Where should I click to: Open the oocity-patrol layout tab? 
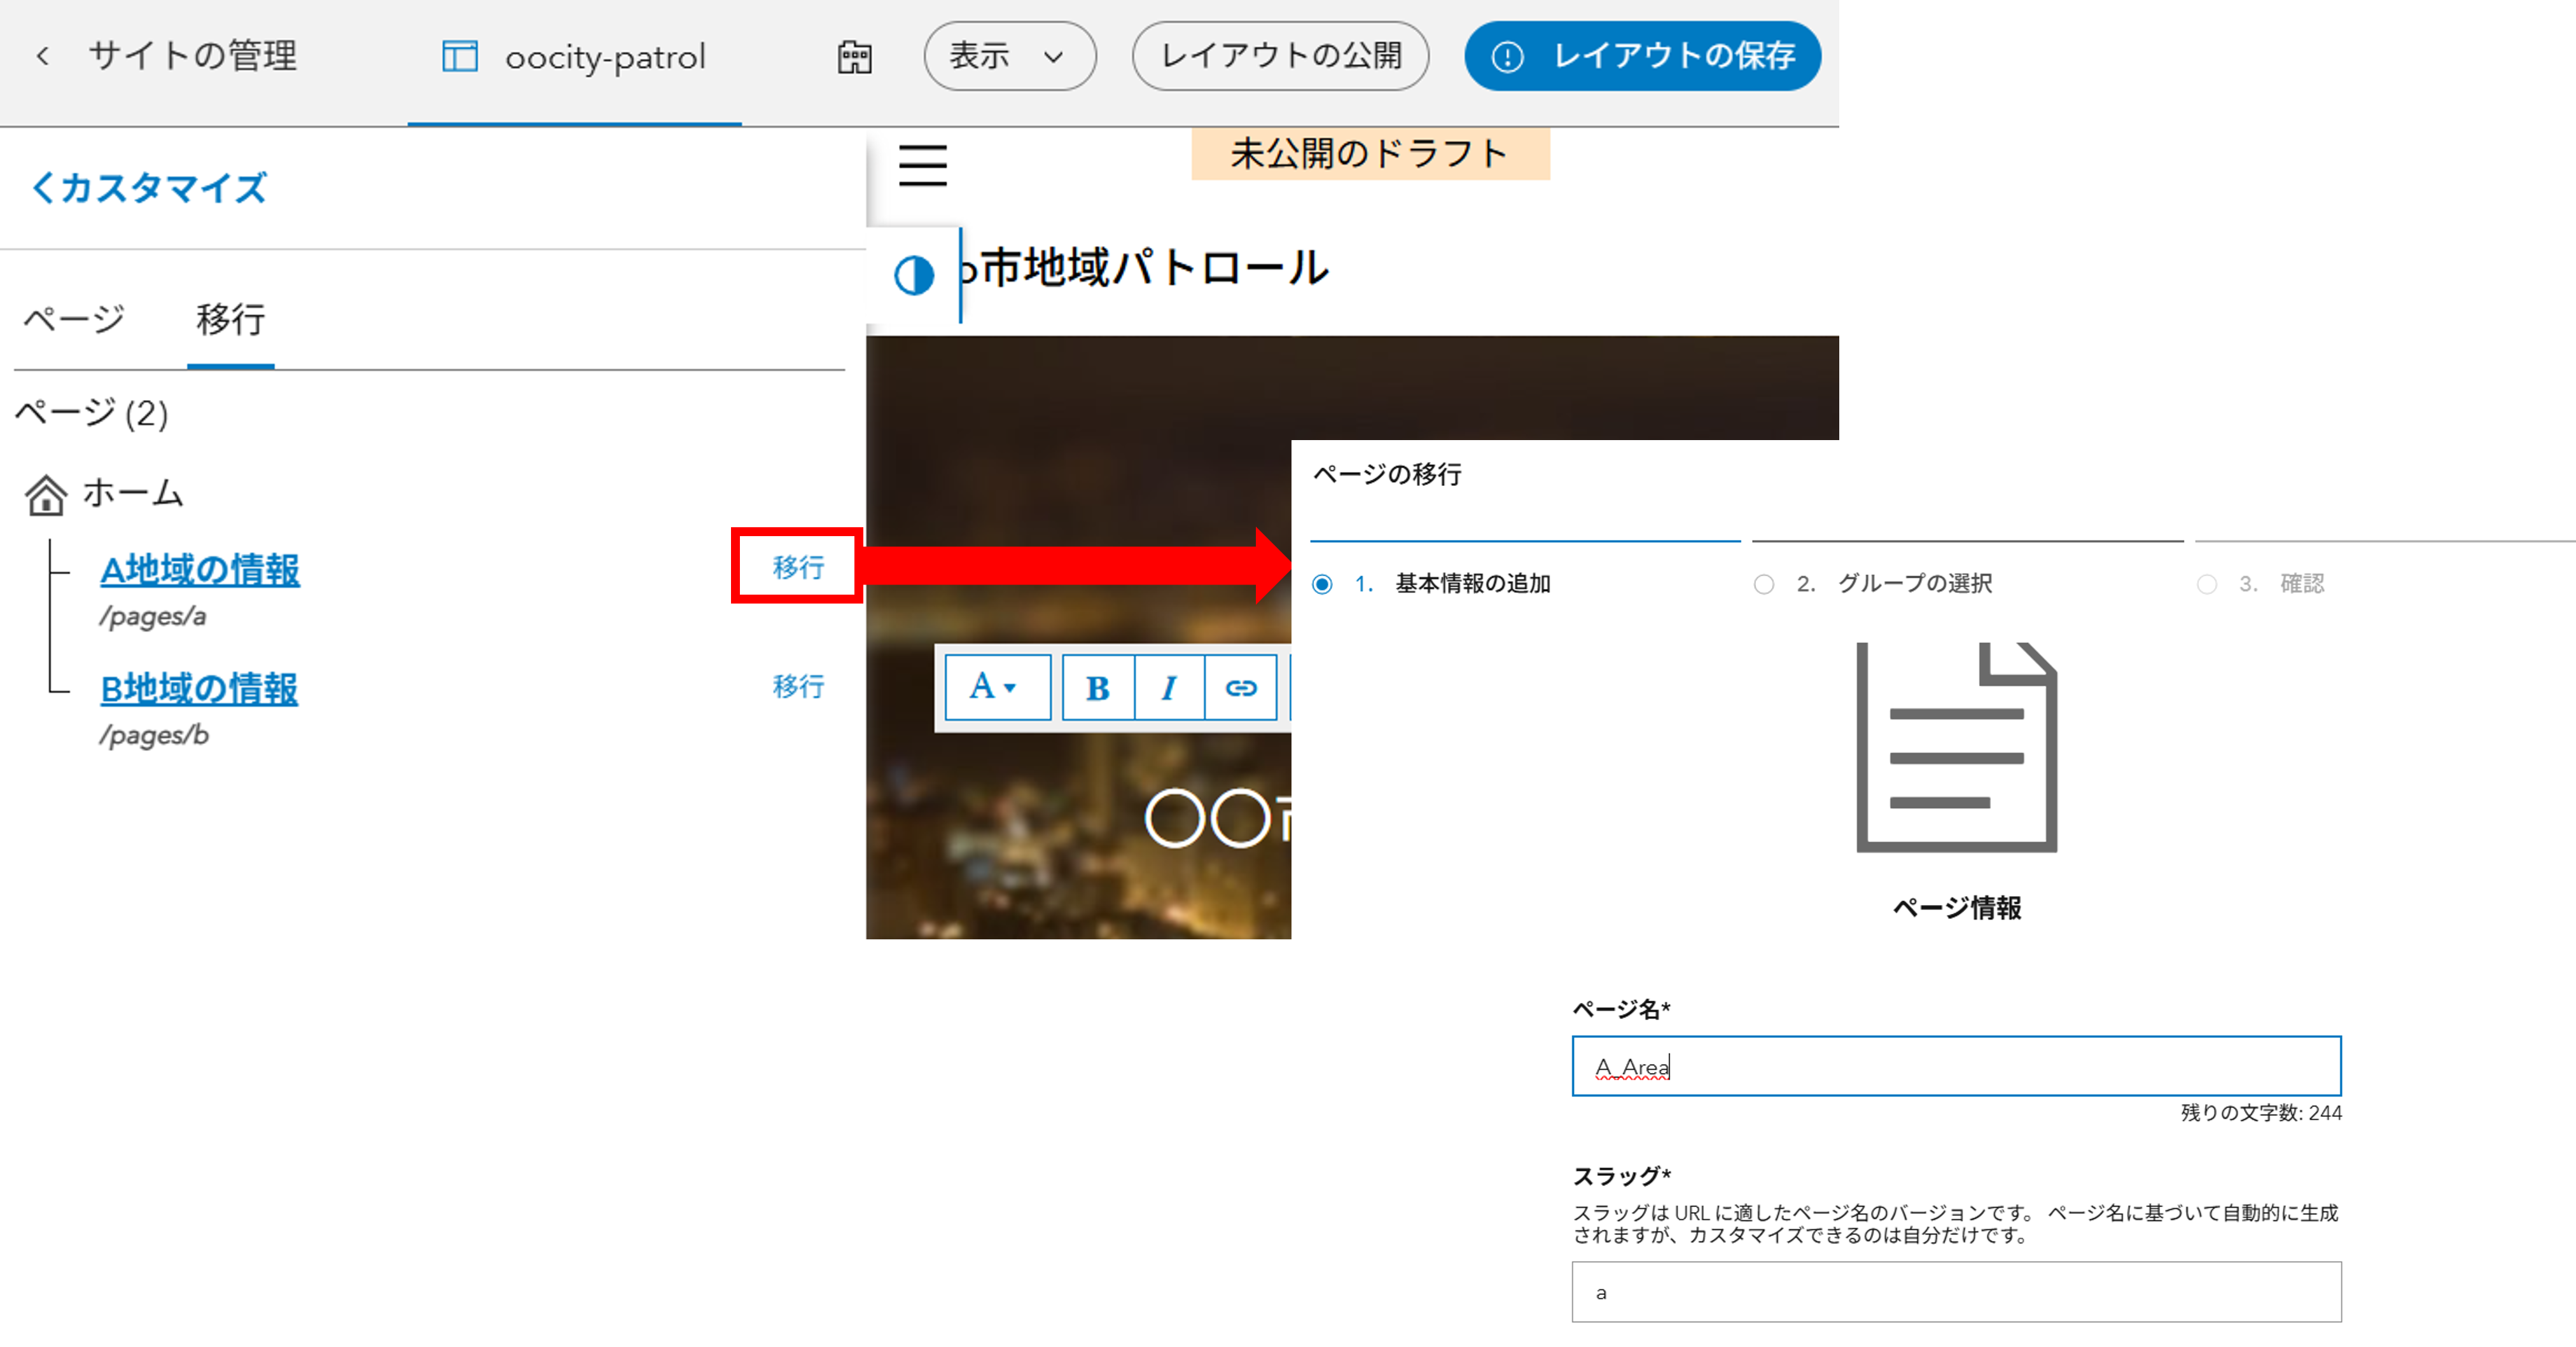(x=574, y=57)
